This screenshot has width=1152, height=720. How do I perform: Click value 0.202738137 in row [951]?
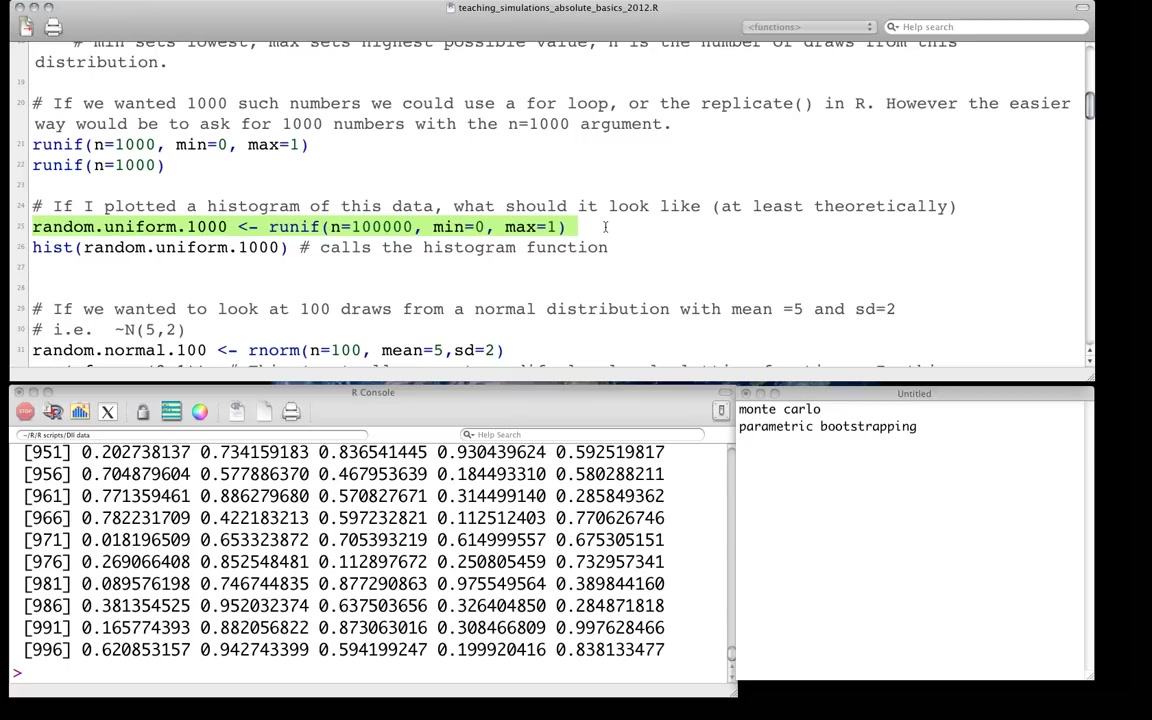(136, 452)
